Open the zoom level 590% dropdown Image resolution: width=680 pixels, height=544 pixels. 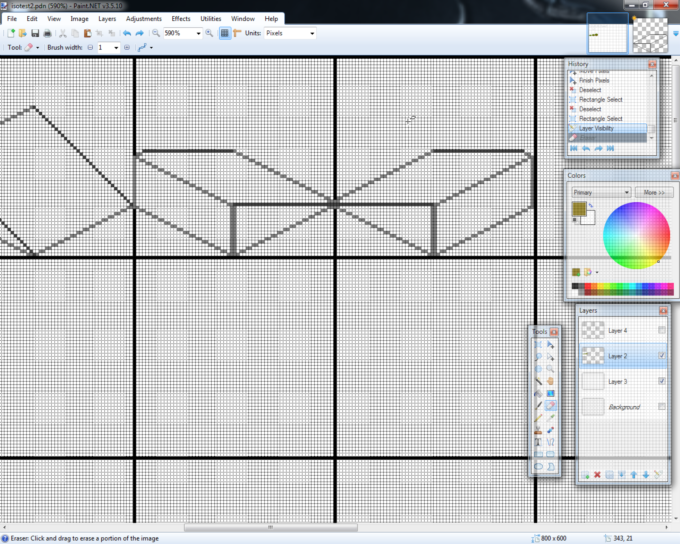tap(198, 33)
